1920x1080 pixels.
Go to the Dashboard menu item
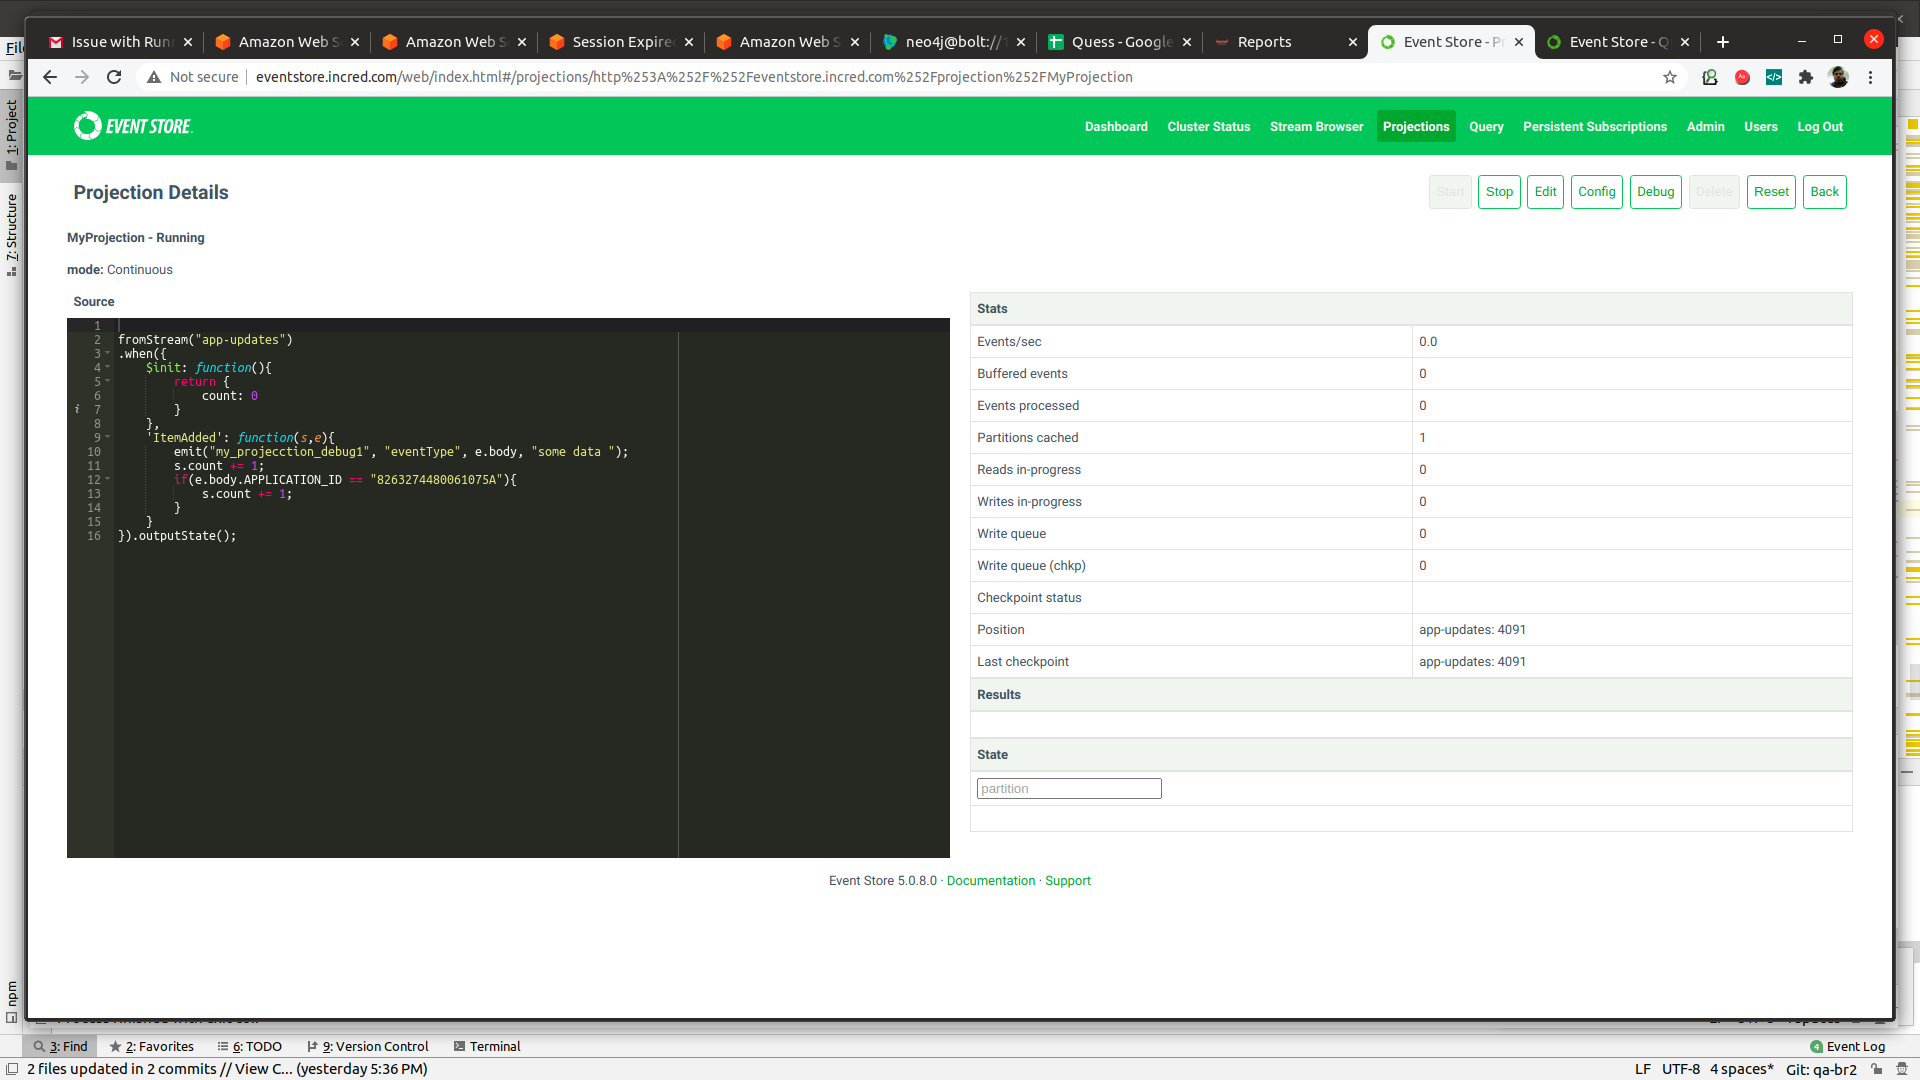(x=1116, y=127)
